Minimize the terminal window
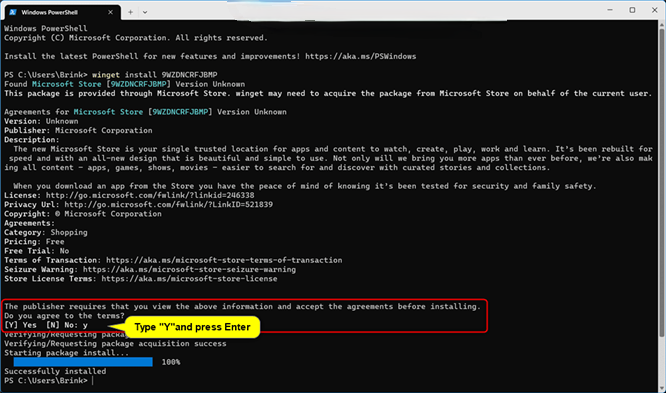Image resolution: width=666 pixels, height=393 pixels. pyautogui.click(x=610, y=10)
